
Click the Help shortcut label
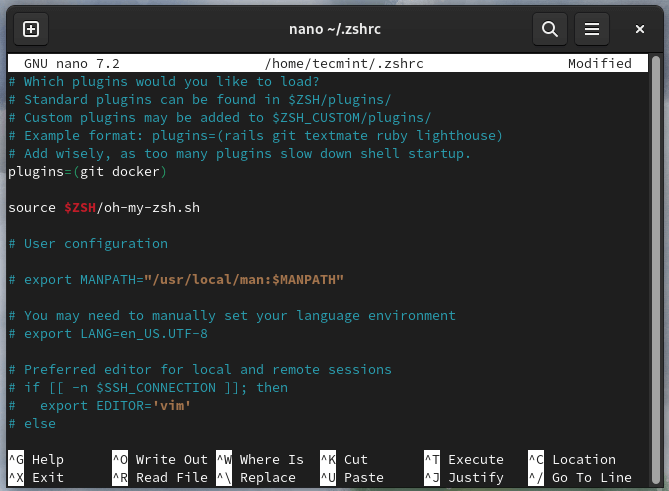47,460
